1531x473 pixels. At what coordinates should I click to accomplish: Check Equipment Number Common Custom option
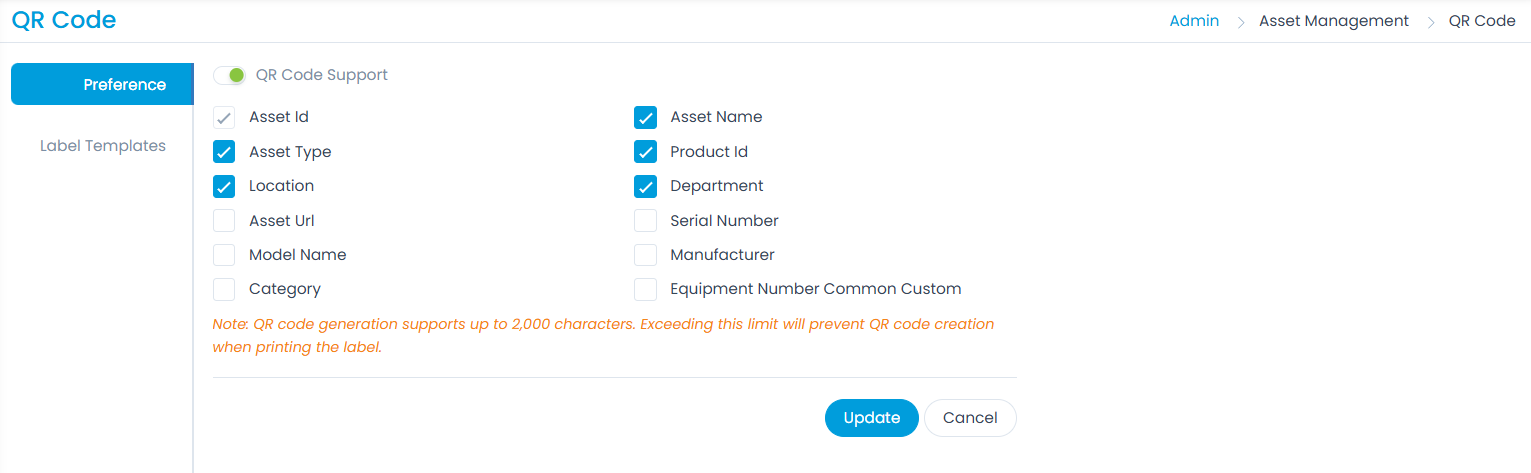(x=645, y=289)
